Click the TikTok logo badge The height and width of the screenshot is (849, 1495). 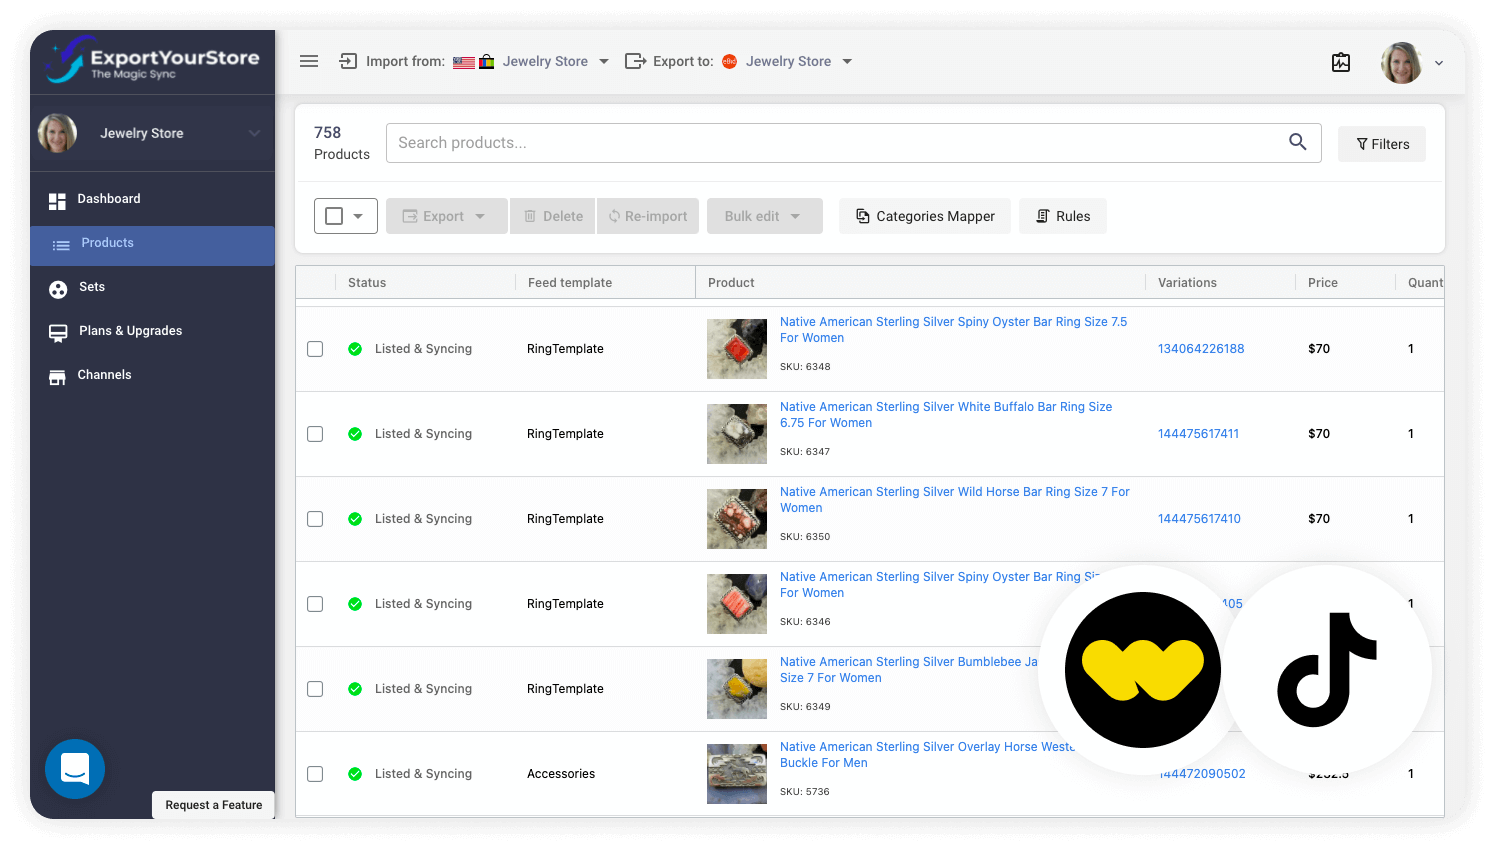(x=1327, y=669)
